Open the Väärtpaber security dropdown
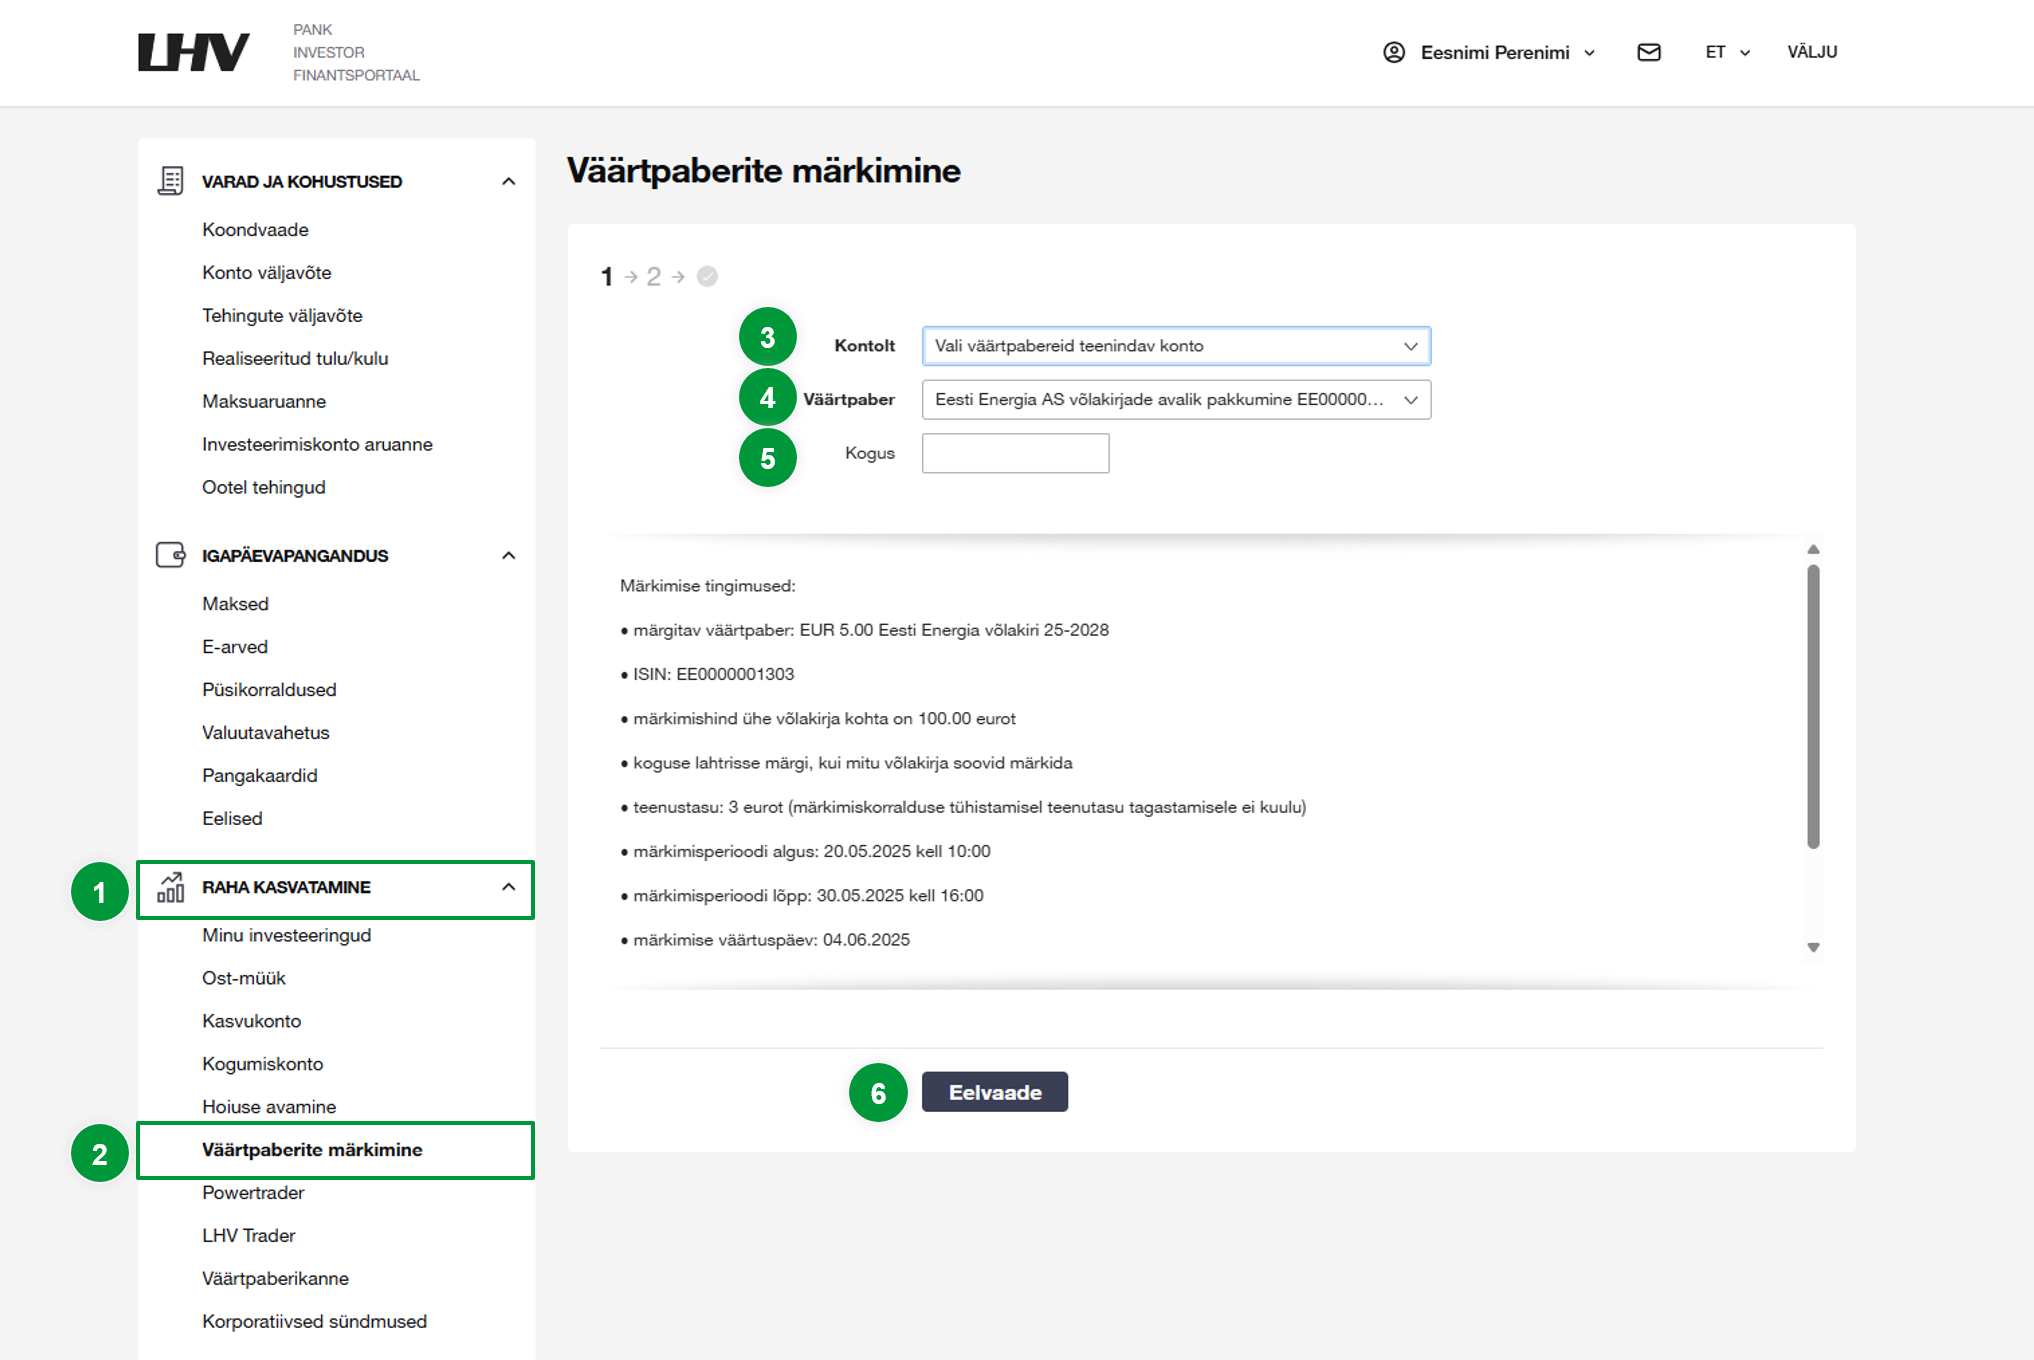Viewport: 2034px width, 1360px height. click(x=1176, y=400)
